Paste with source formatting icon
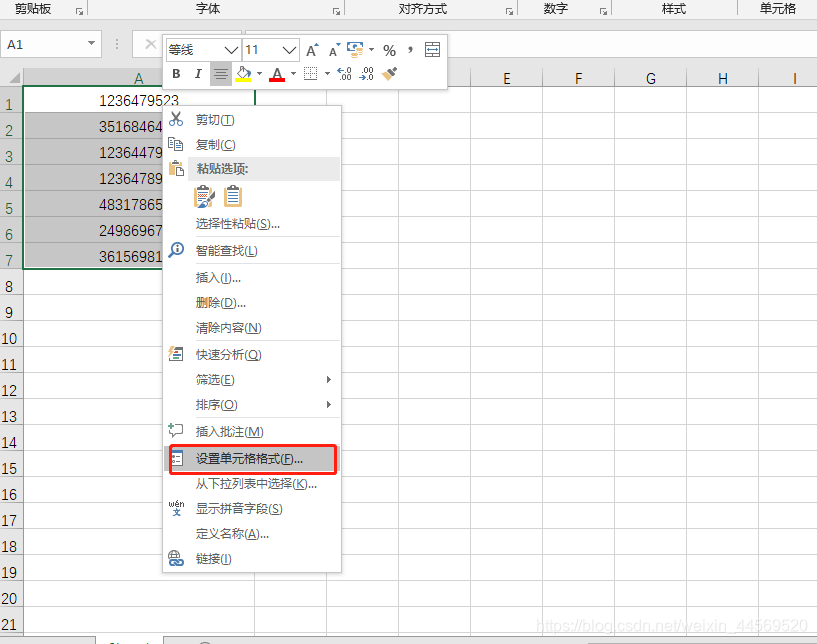 [x=204, y=197]
